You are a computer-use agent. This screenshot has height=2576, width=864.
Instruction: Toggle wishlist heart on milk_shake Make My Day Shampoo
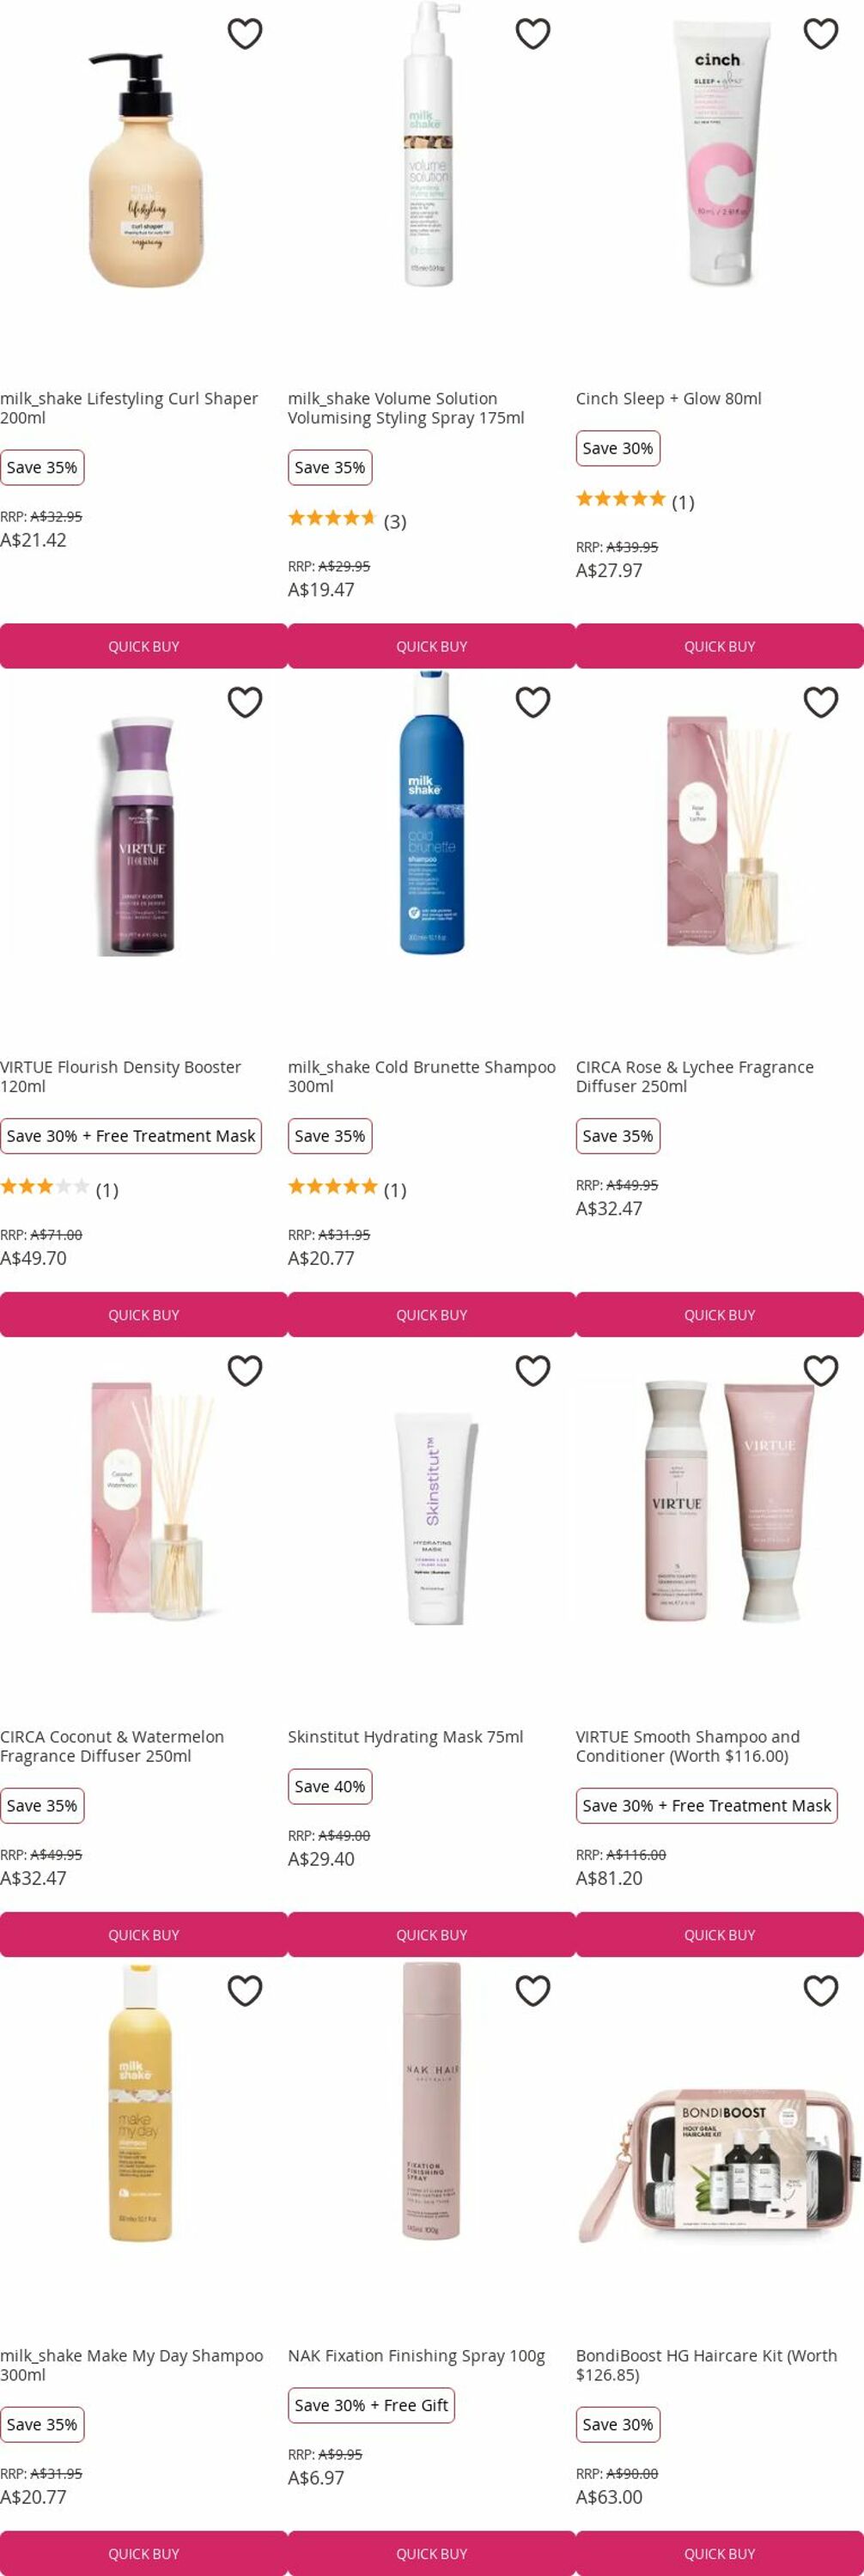click(x=245, y=1990)
